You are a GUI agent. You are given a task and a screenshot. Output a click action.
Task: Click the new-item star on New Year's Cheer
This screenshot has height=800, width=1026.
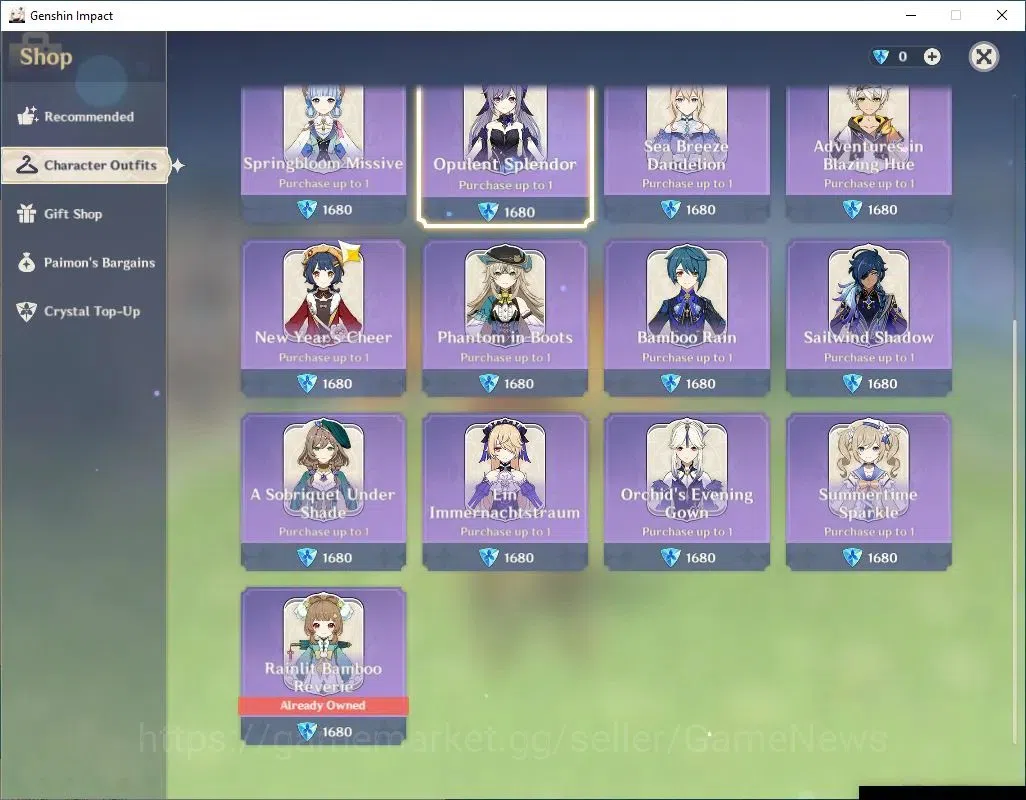coord(350,252)
